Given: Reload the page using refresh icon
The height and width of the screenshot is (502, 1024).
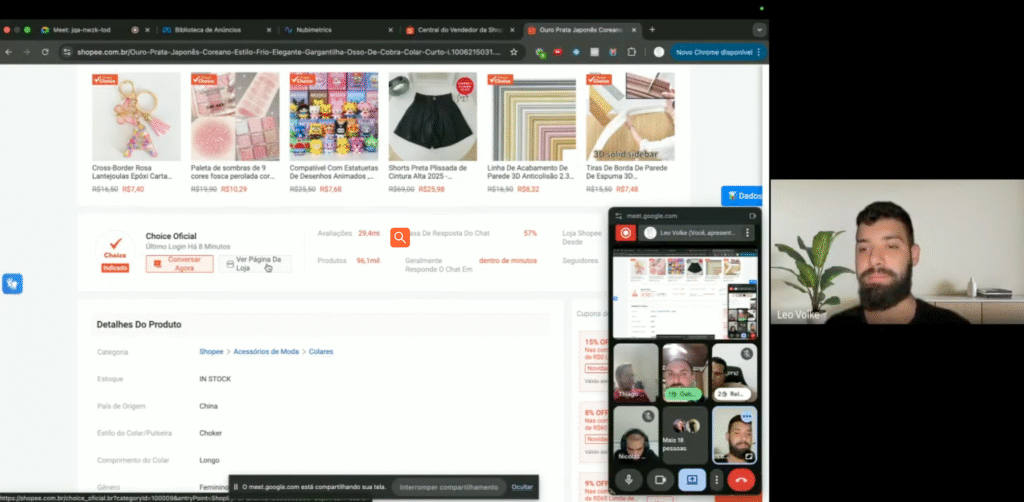Looking at the screenshot, I should coord(45,52).
